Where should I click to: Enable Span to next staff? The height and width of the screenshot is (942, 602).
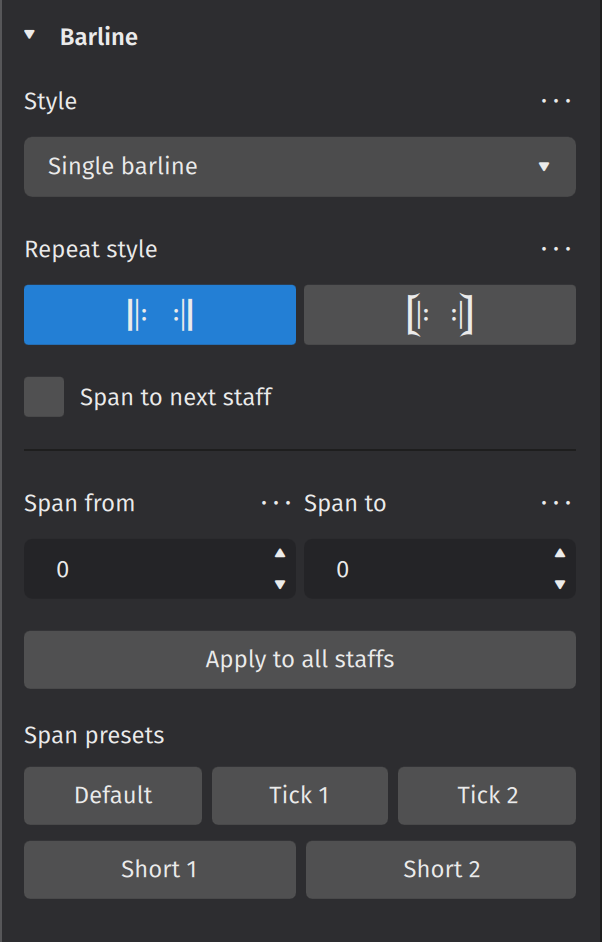point(43,396)
